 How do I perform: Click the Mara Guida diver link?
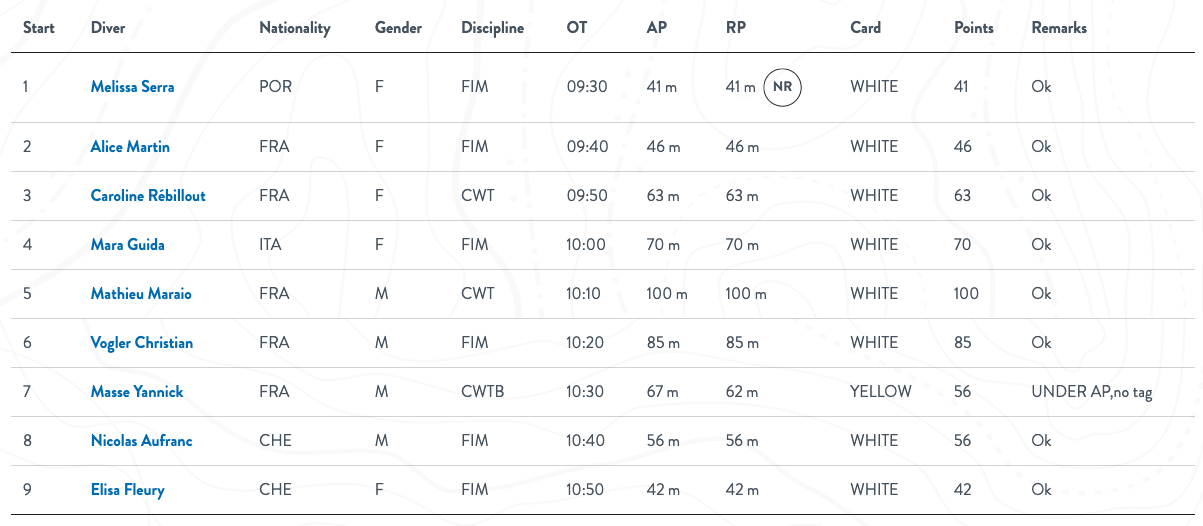coord(128,245)
